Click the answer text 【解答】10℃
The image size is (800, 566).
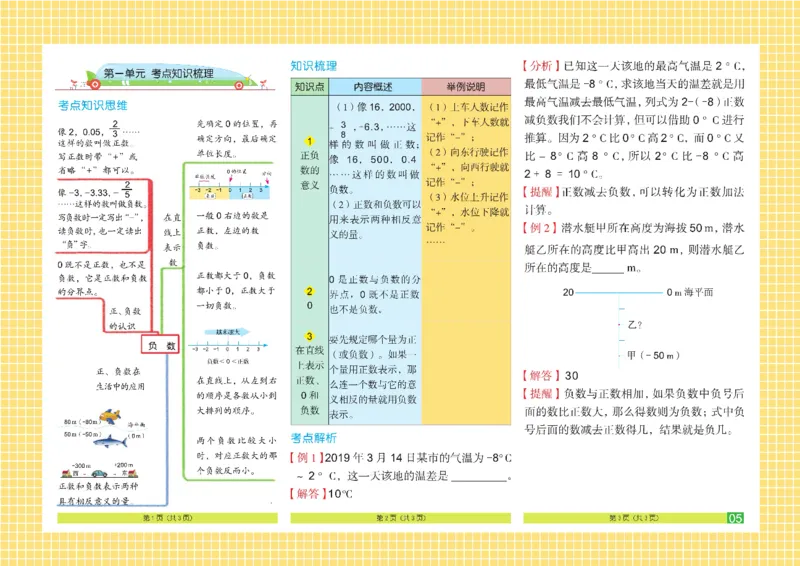[x=321, y=494]
